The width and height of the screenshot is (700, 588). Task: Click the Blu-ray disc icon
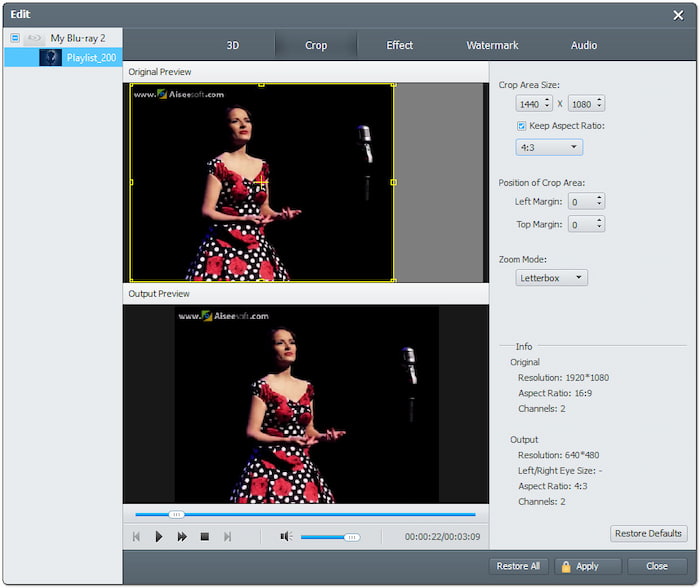(34, 38)
